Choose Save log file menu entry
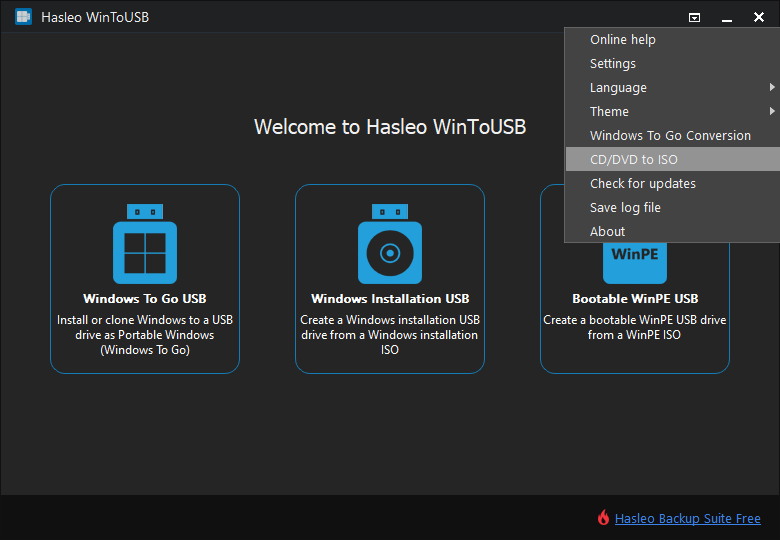This screenshot has height=540, width=780. [x=673, y=207]
